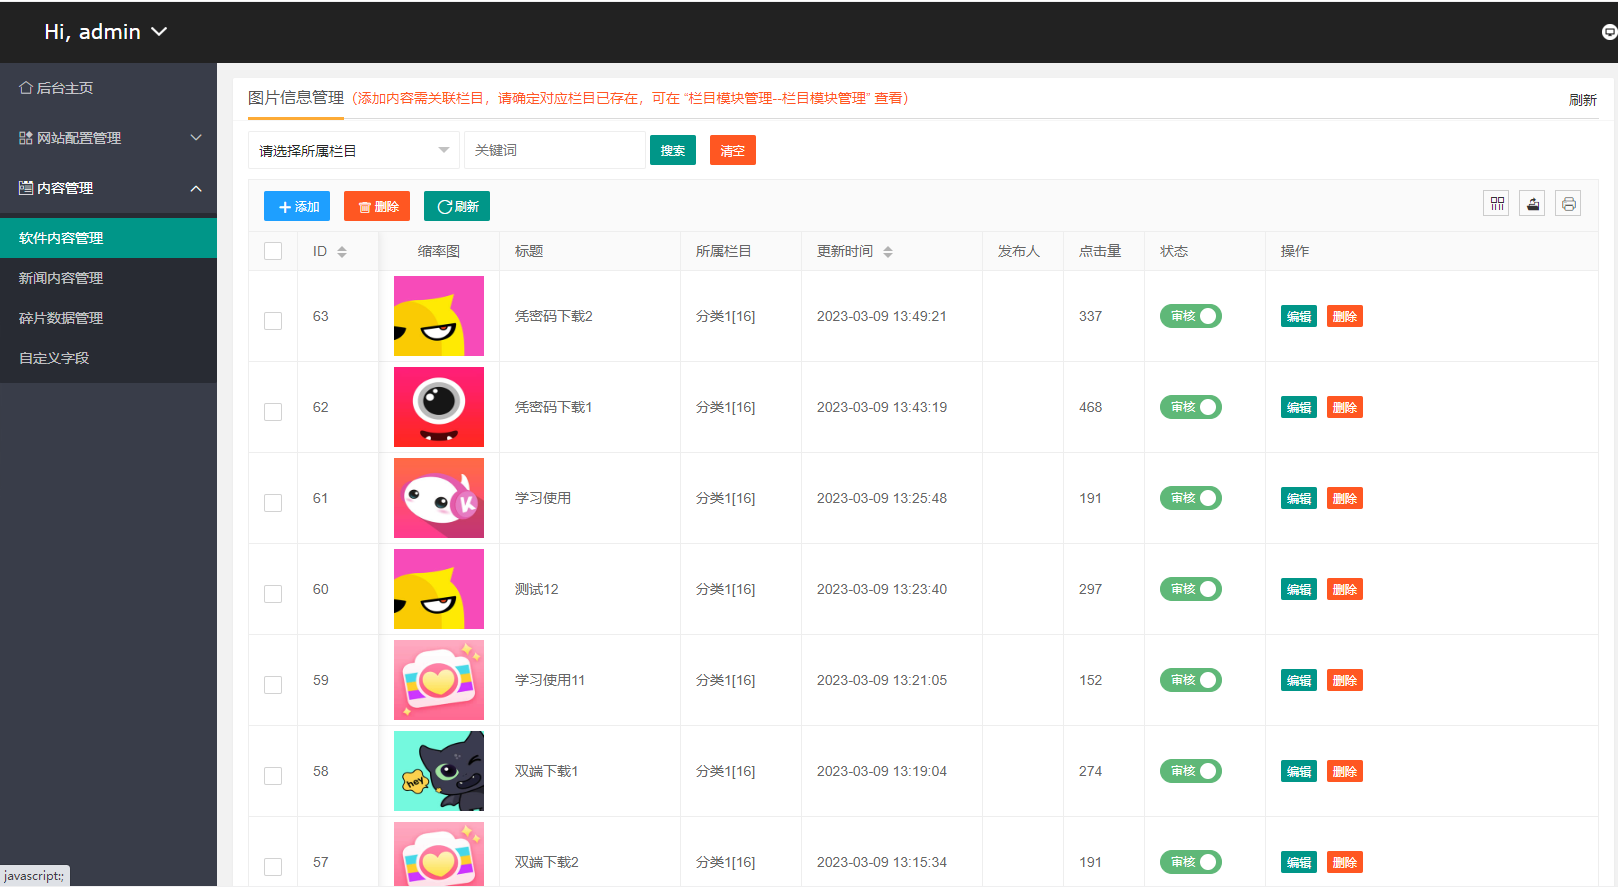Check the select-all header checkbox
Image resolution: width=1618 pixels, height=887 pixels.
point(273,251)
